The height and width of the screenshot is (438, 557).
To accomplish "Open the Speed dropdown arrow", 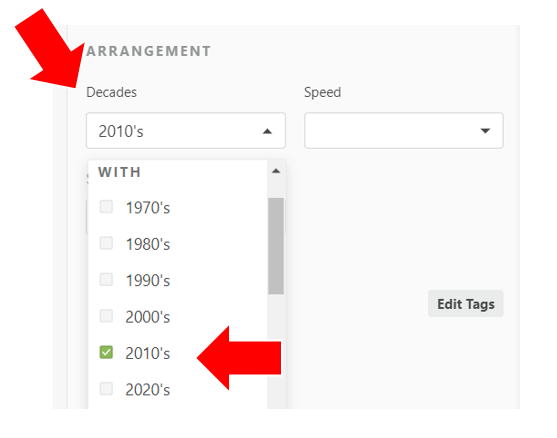I will point(485,131).
